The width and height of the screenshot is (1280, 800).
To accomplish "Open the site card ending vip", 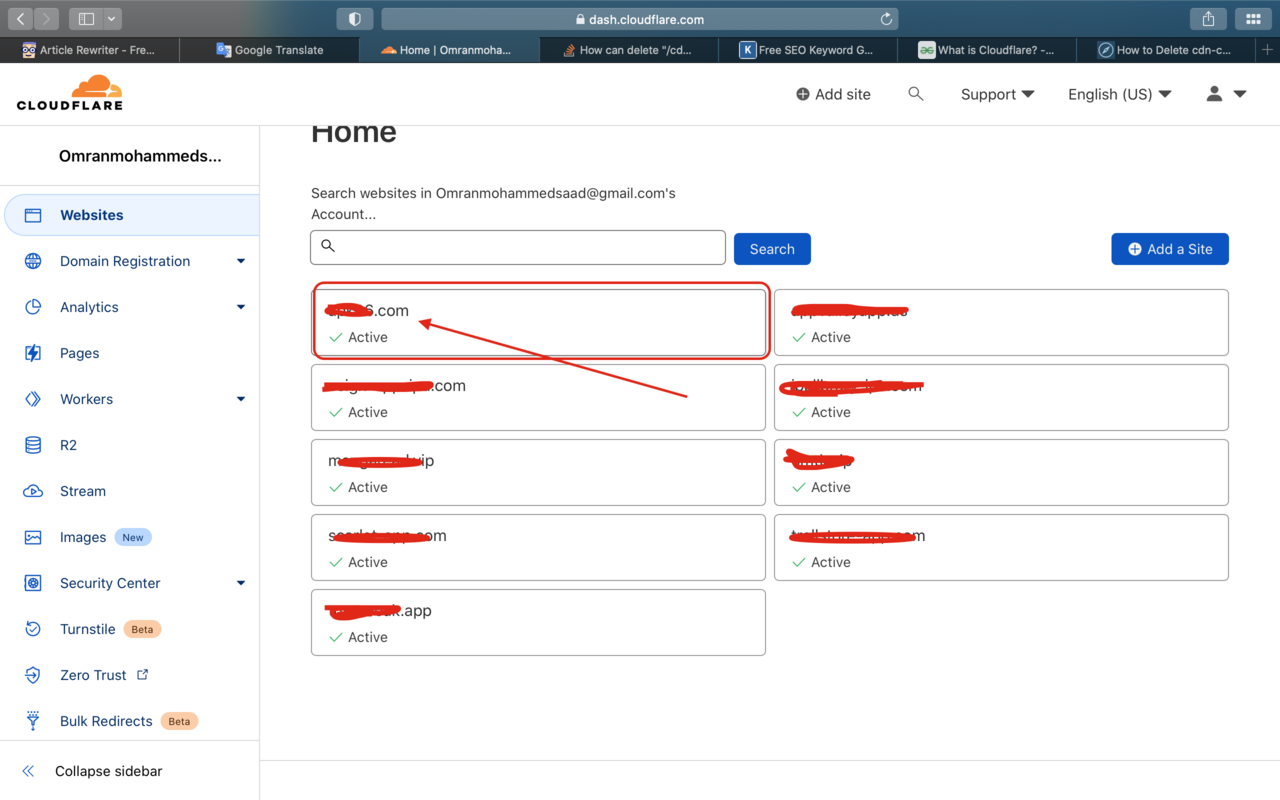I will click(x=538, y=472).
